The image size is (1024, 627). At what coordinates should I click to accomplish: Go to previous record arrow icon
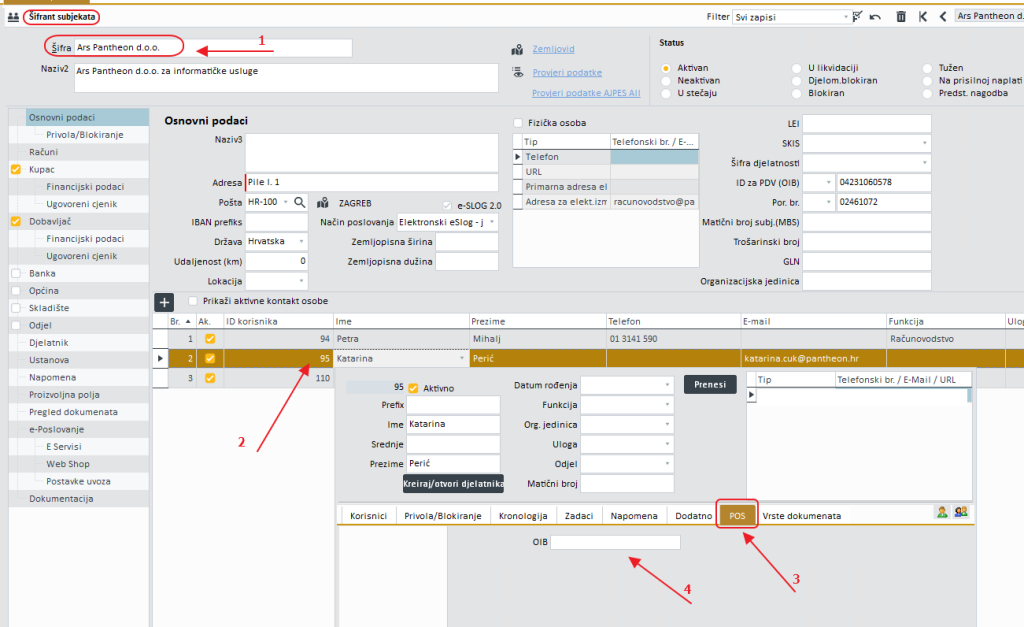point(942,17)
